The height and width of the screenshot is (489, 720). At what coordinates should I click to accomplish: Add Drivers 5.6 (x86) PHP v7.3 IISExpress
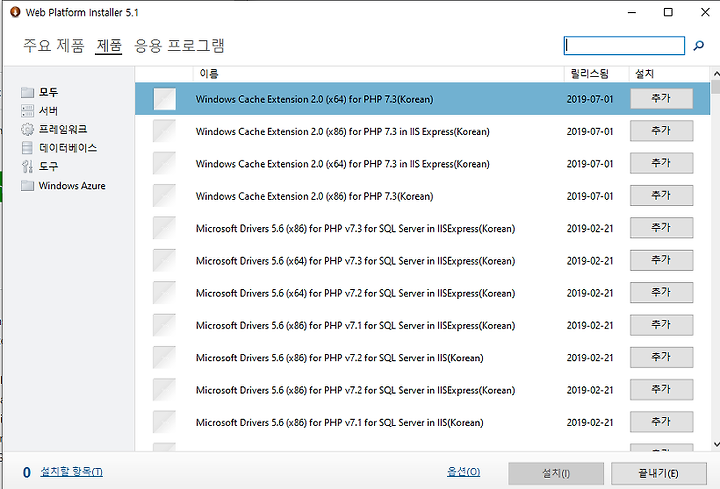(x=661, y=228)
